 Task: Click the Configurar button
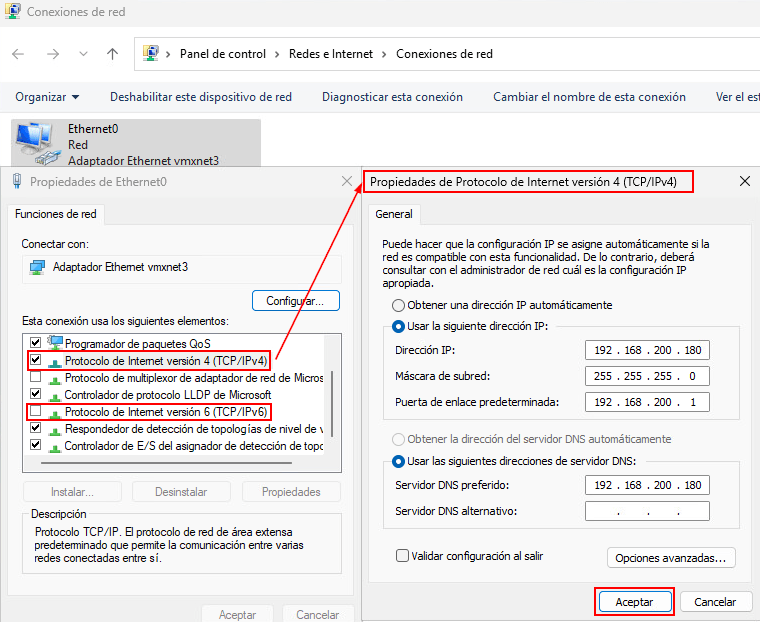coord(295,300)
